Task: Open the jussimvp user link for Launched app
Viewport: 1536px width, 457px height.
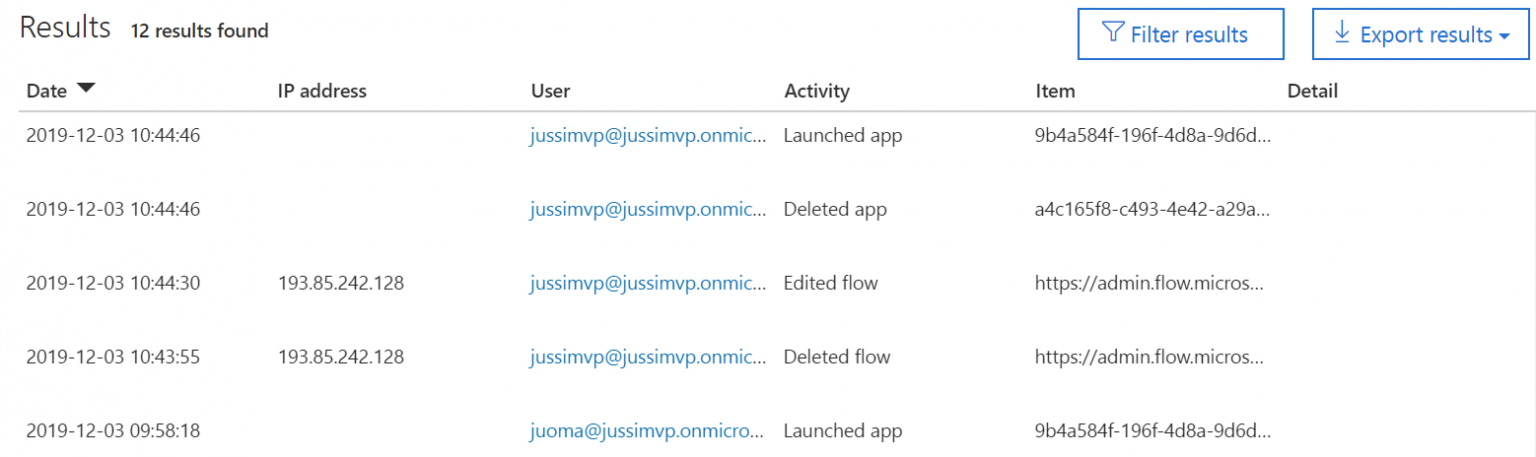Action: [650, 135]
